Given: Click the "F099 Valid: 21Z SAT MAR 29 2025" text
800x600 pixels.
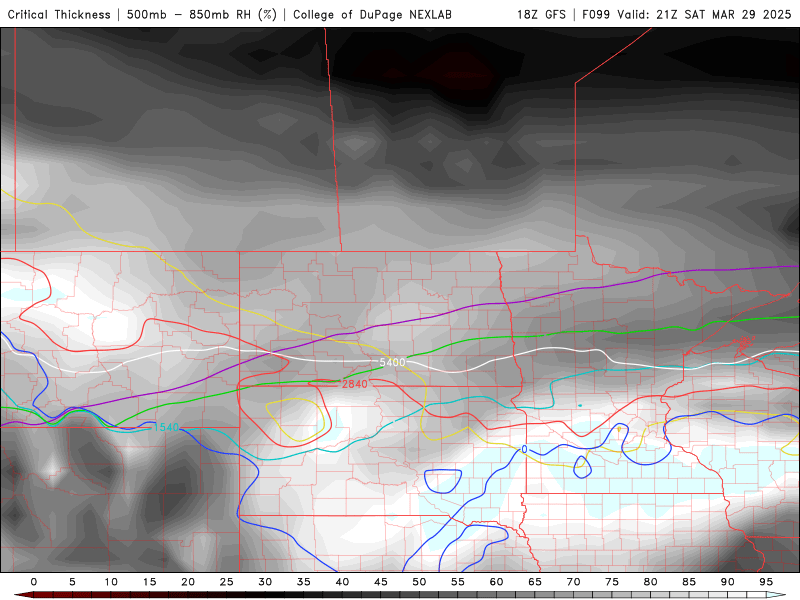Looking at the screenshot, I should click(687, 14).
